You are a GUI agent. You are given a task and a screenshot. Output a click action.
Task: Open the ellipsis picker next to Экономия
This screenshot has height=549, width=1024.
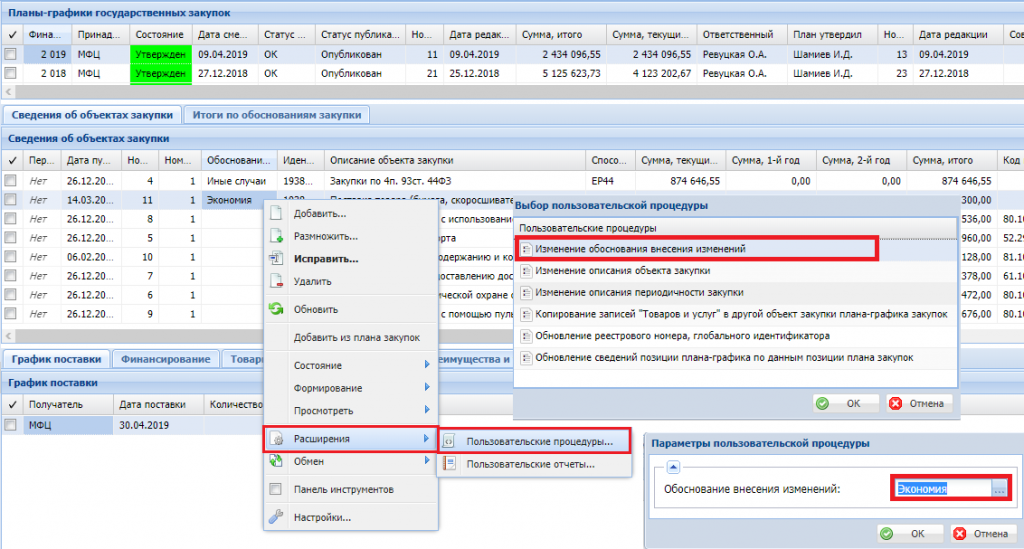point(998,489)
